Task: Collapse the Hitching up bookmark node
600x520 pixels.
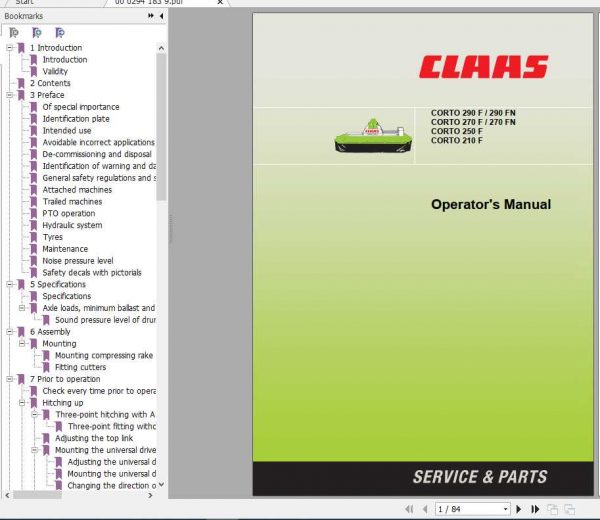Action: pos(22,403)
